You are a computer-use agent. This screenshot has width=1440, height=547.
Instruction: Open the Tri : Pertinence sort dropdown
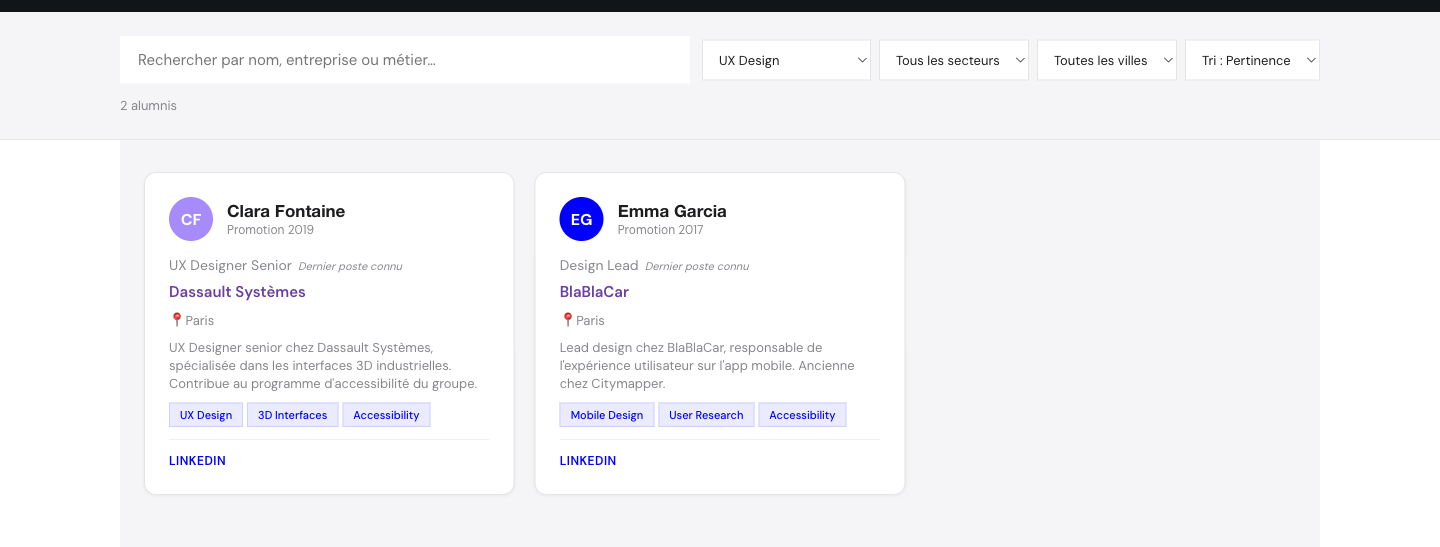(x=1252, y=60)
